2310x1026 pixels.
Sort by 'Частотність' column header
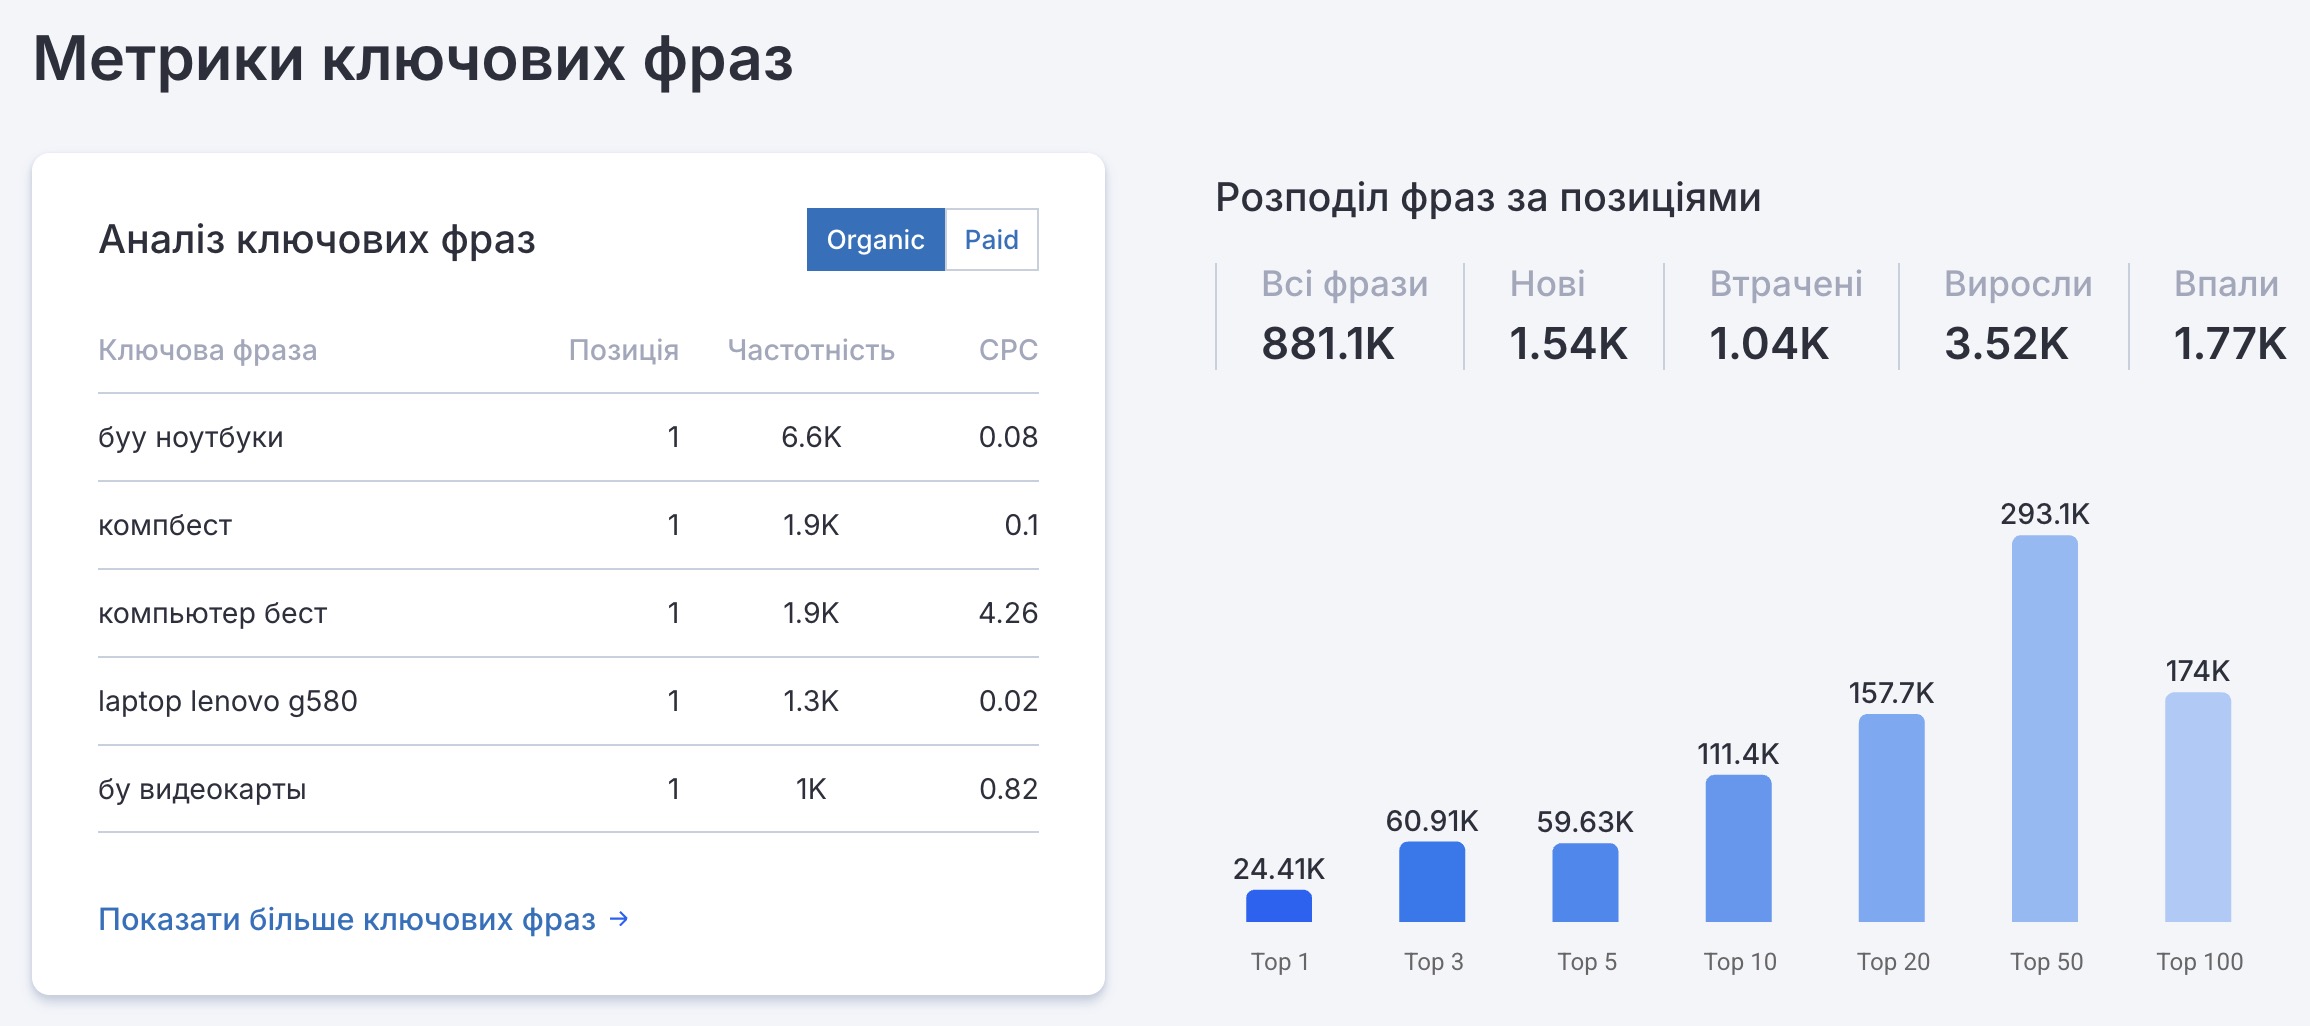(x=810, y=350)
